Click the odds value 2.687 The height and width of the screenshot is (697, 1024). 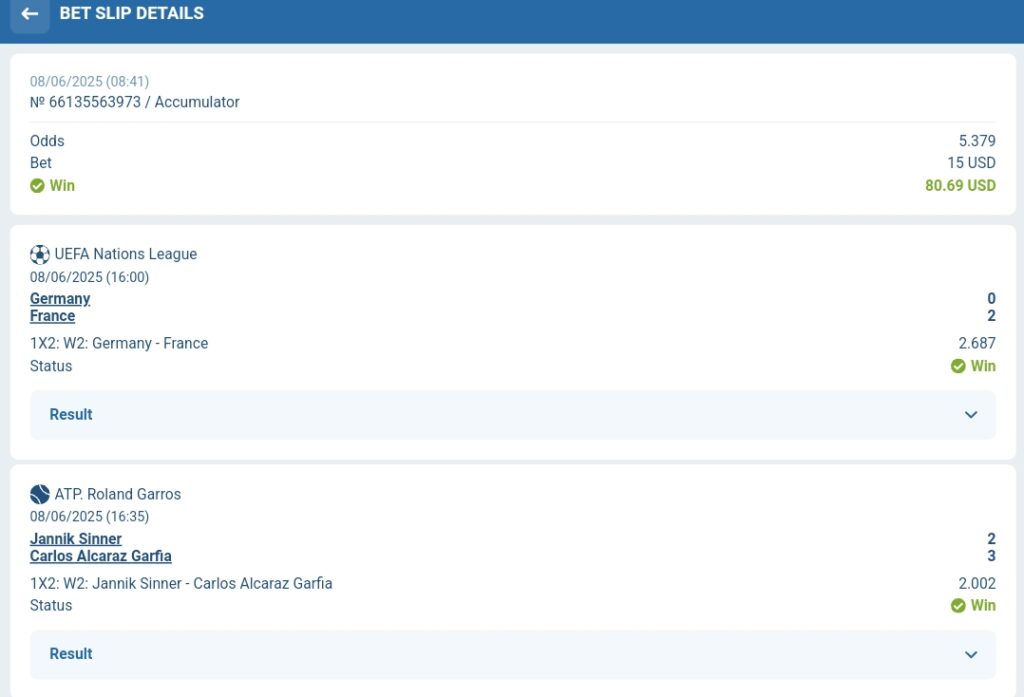pyautogui.click(x=977, y=344)
